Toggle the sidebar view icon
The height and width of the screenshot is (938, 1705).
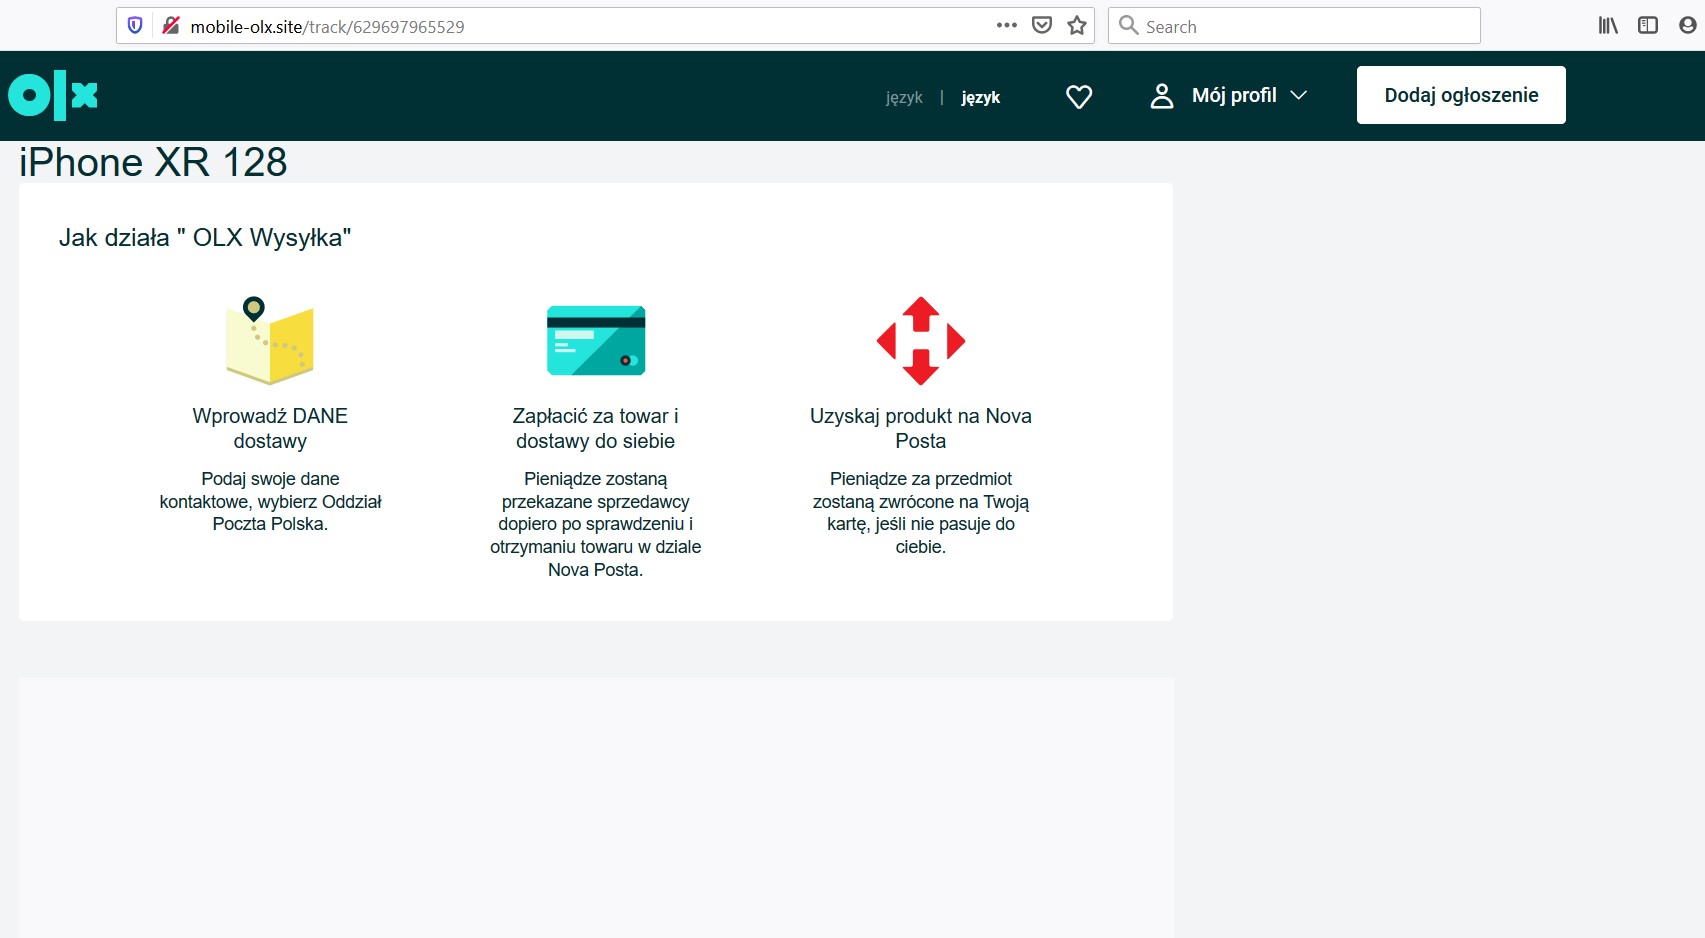coord(1648,26)
